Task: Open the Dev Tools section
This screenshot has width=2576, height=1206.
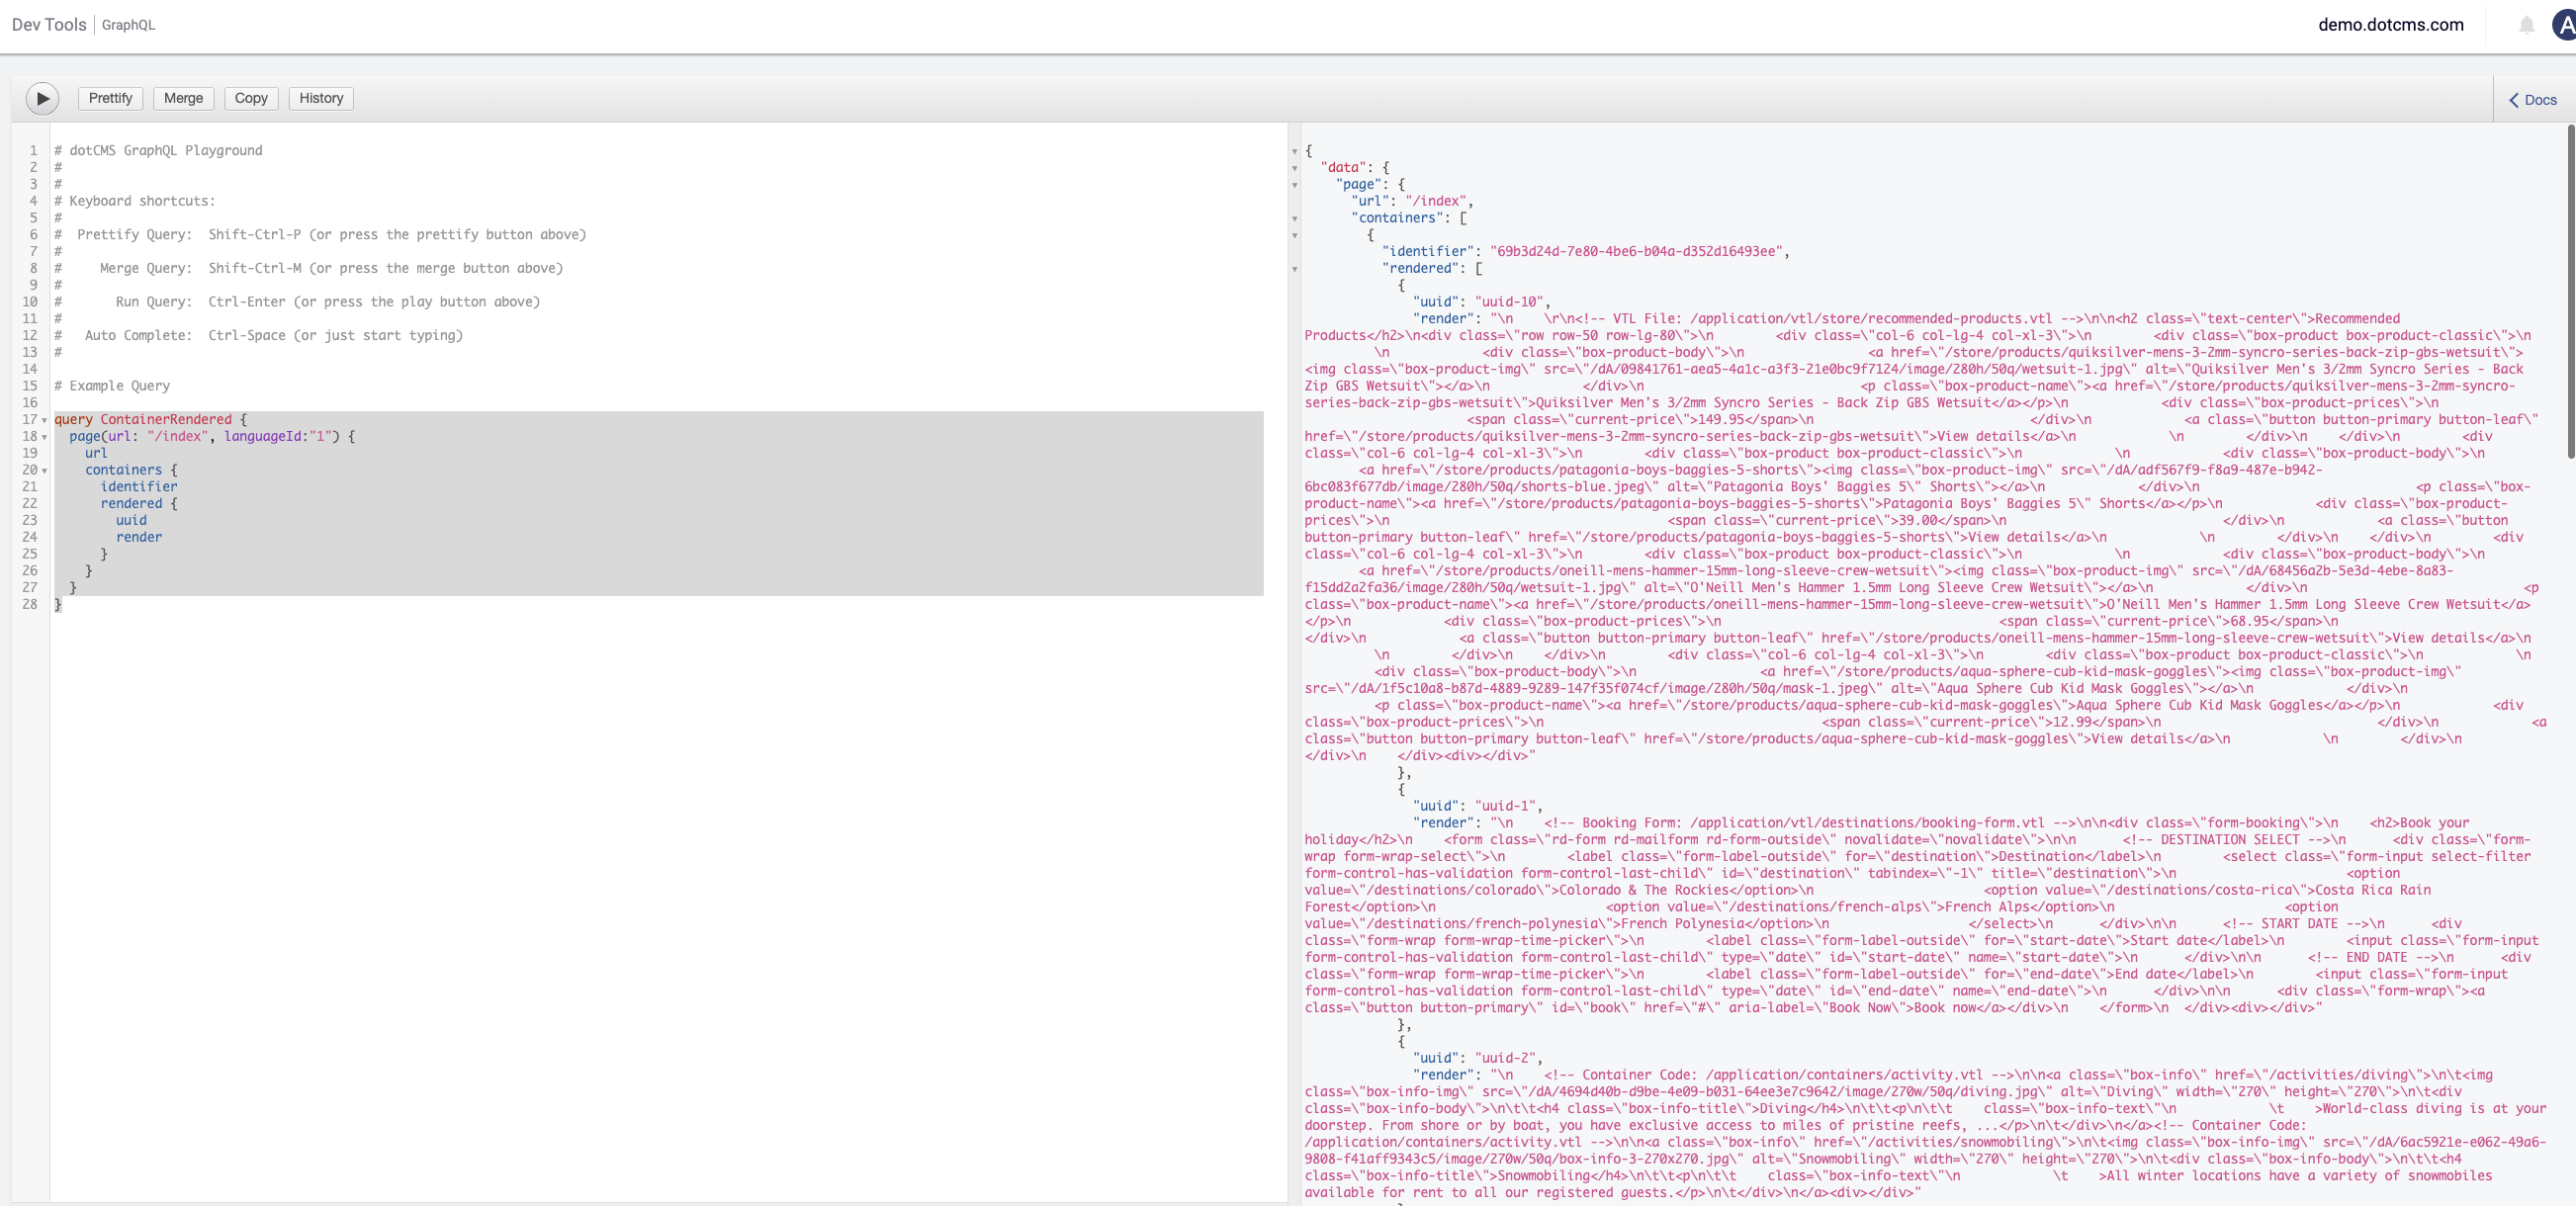Action: tap(47, 24)
